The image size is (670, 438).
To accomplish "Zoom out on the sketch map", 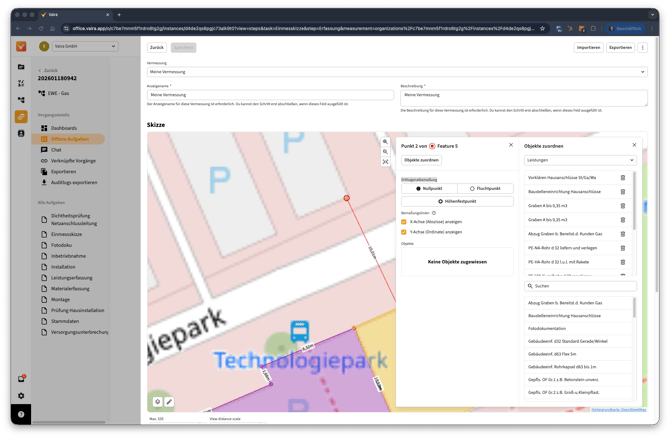I will point(385,152).
